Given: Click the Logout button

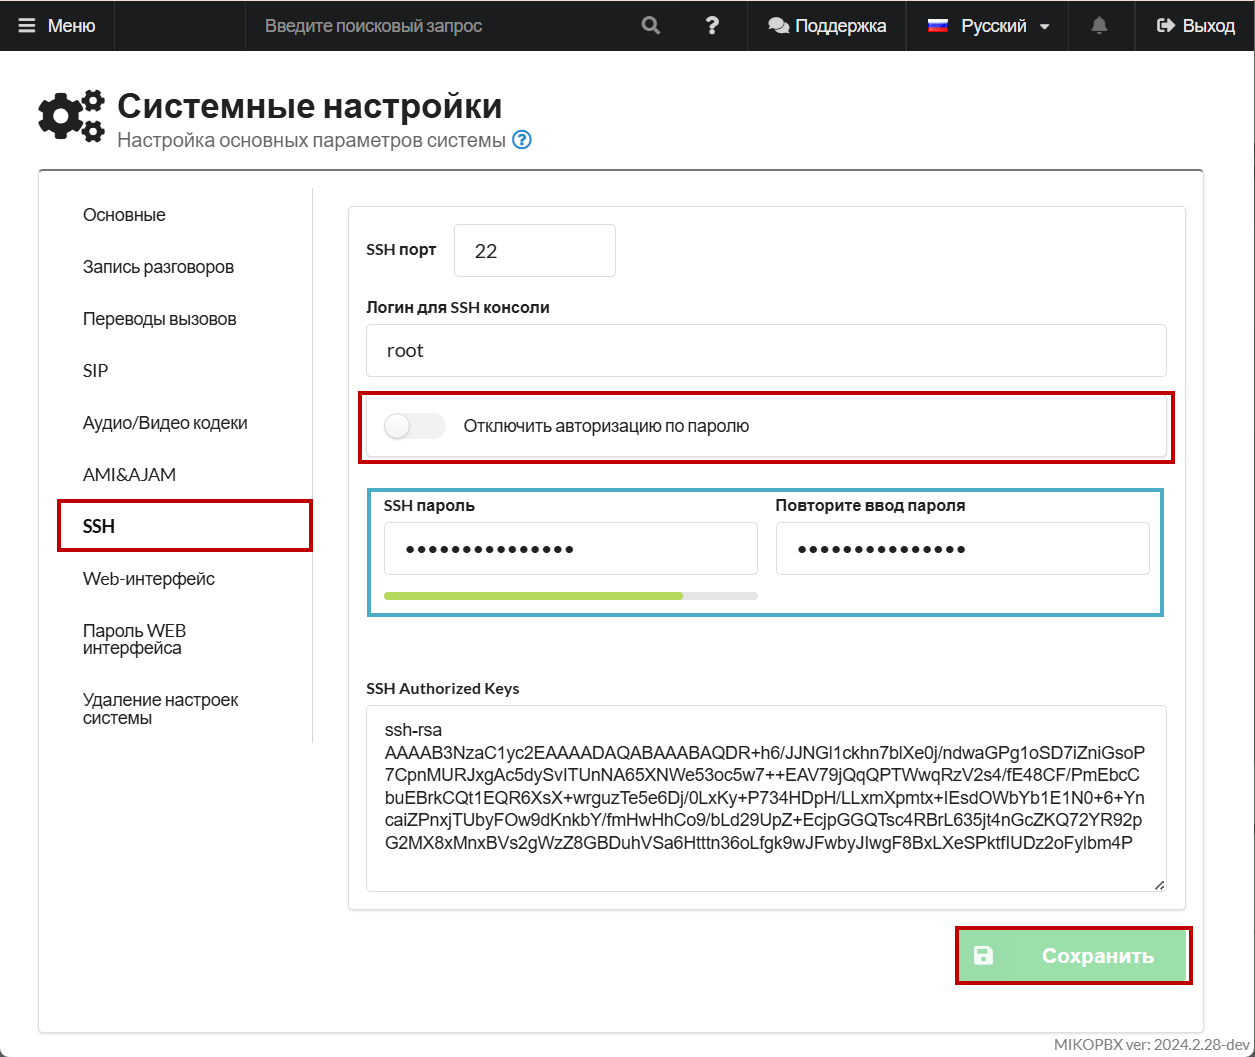Looking at the screenshot, I should [1196, 26].
